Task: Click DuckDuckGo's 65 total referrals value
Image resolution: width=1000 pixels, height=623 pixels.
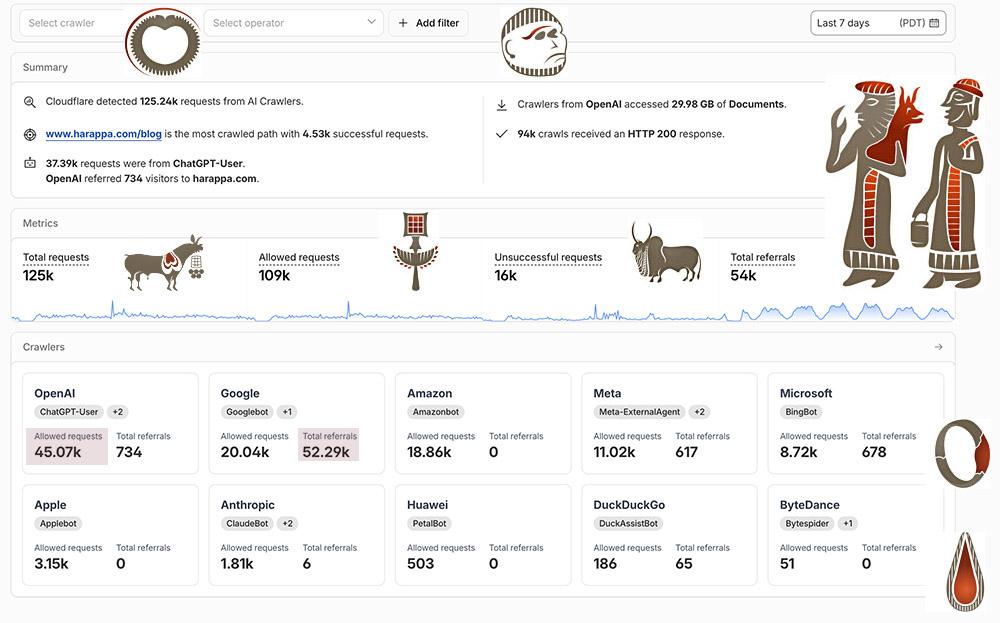Action: (684, 564)
